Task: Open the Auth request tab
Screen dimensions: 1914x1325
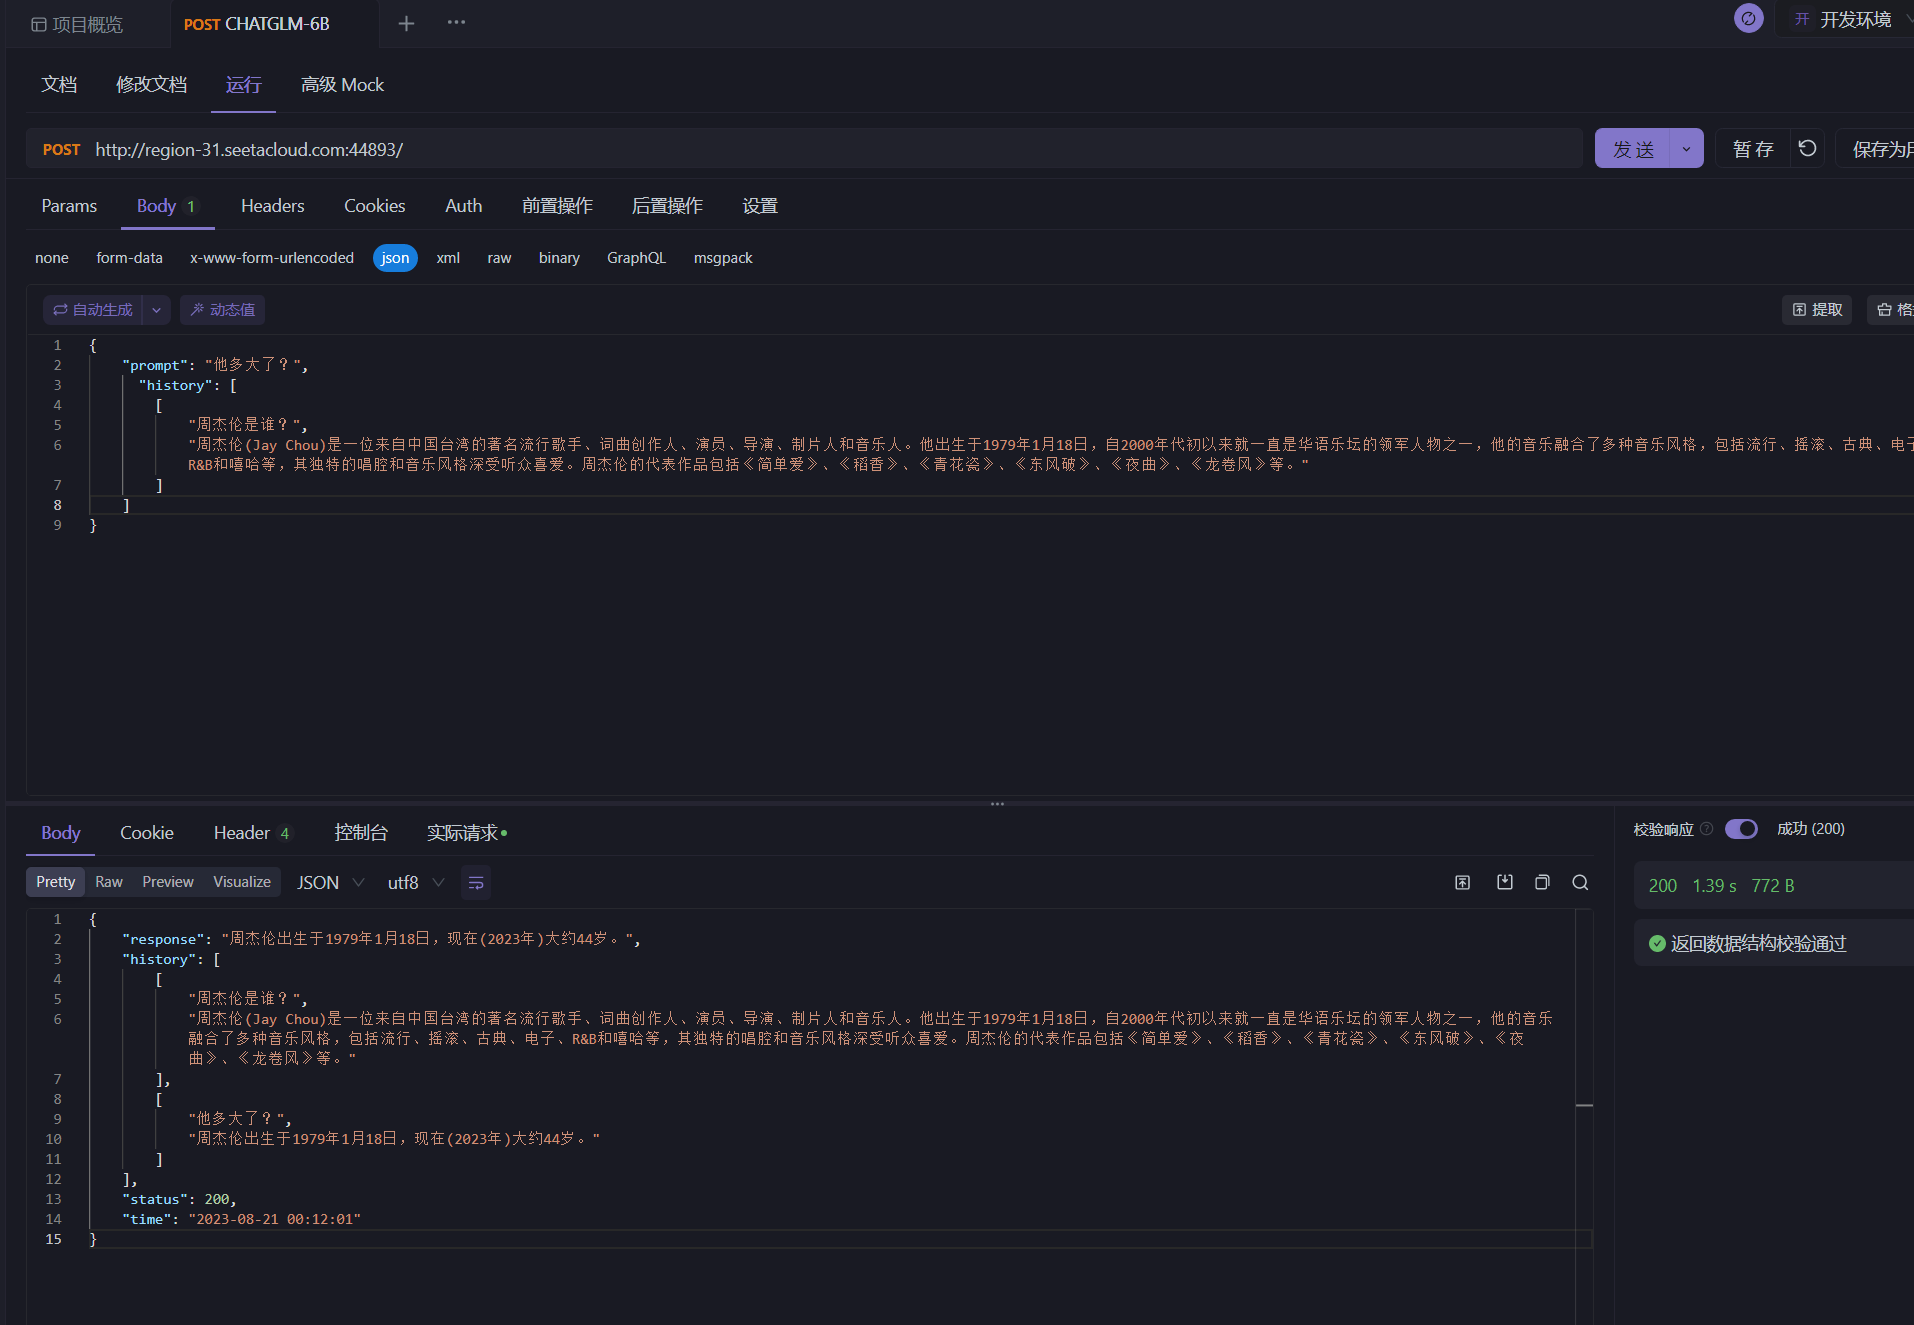Action: point(463,206)
